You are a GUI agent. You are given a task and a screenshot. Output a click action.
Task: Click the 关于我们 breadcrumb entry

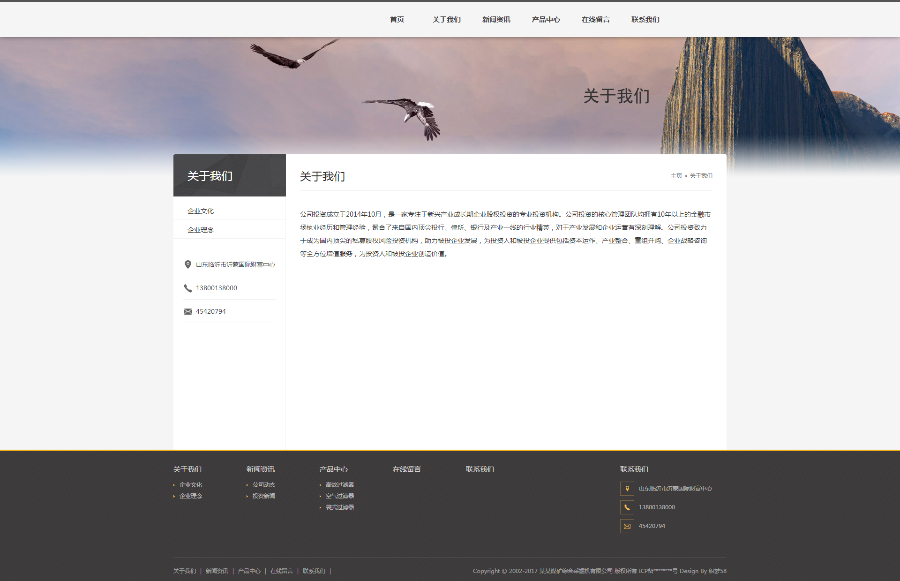(x=701, y=176)
